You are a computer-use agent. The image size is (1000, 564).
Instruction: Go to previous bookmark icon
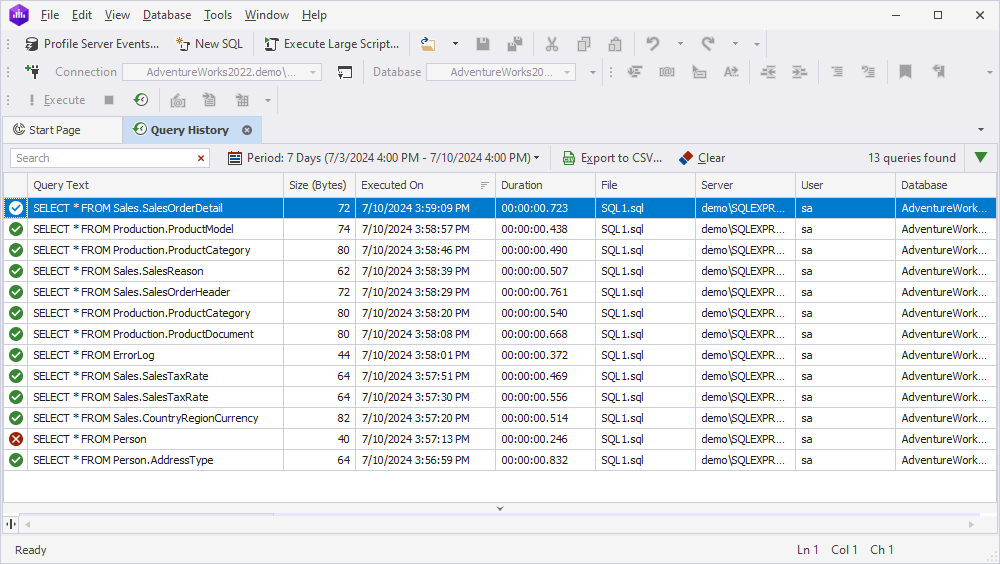[x=938, y=71]
